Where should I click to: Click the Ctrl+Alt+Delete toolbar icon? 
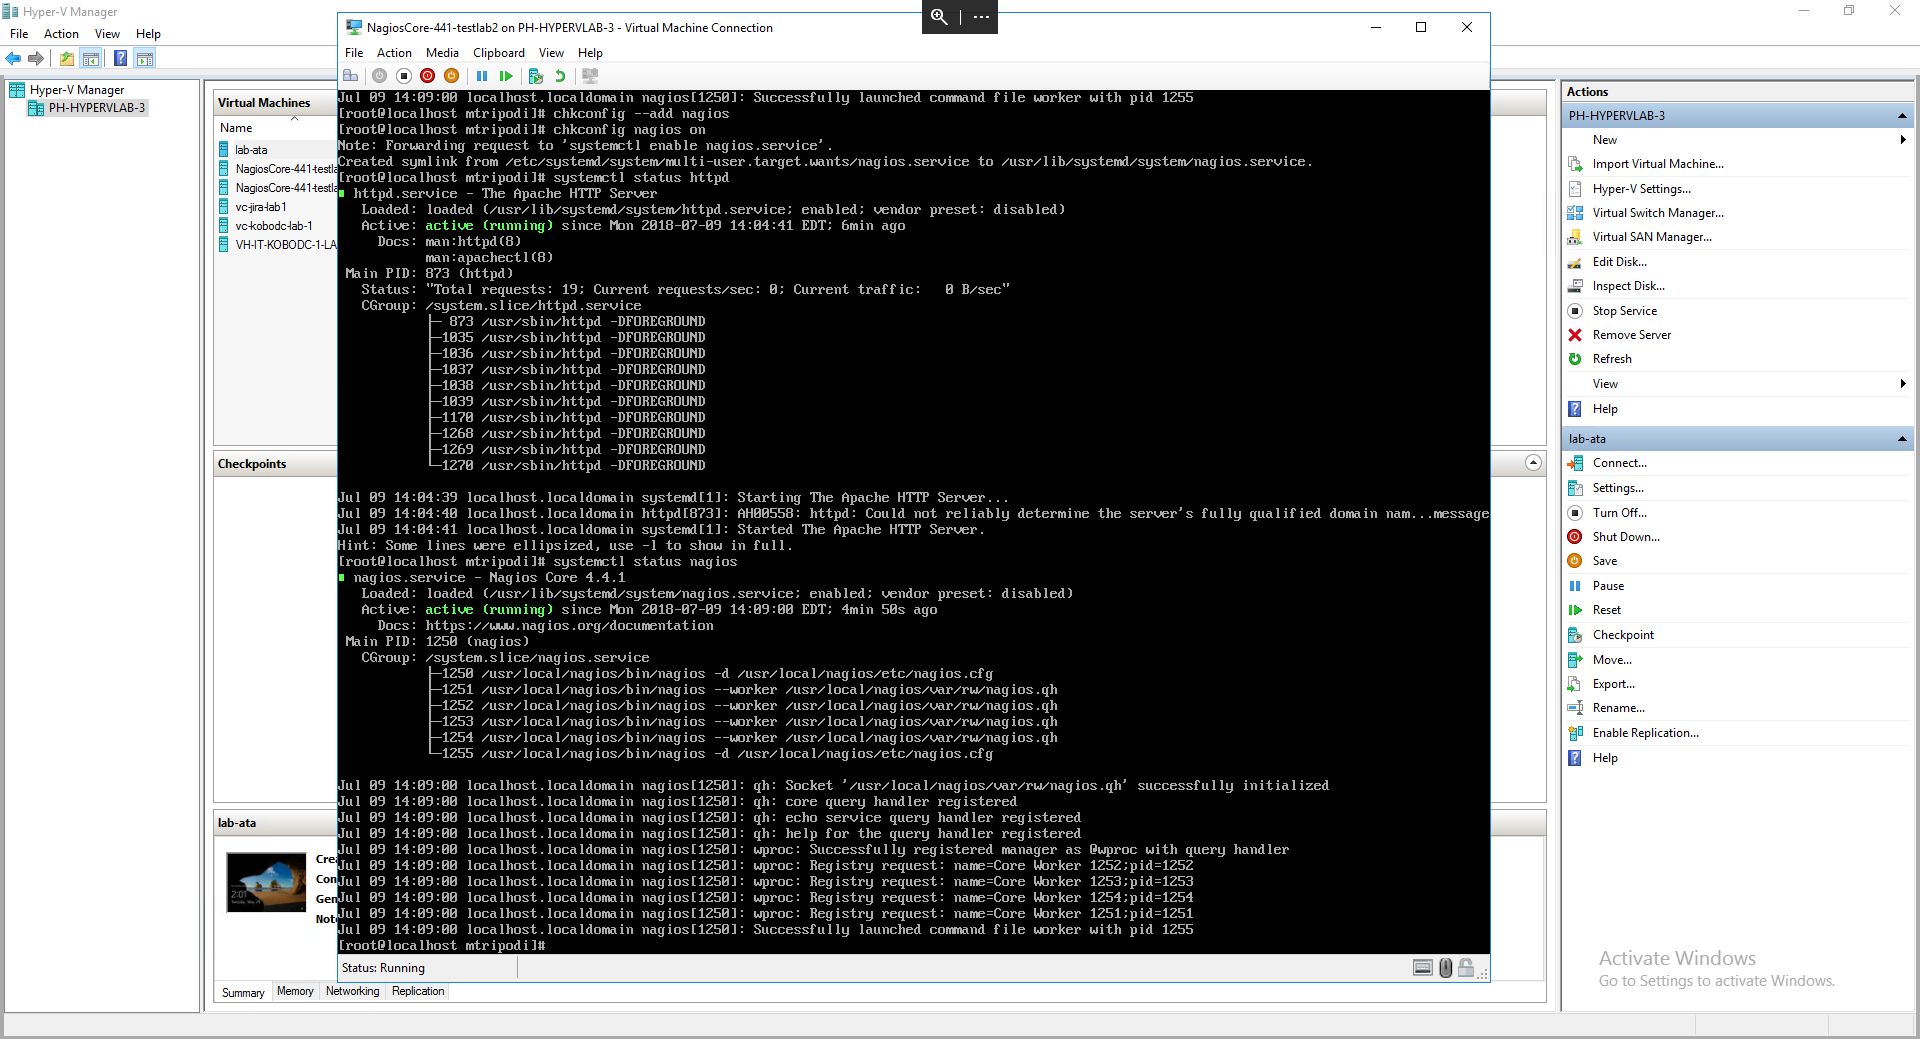click(350, 76)
